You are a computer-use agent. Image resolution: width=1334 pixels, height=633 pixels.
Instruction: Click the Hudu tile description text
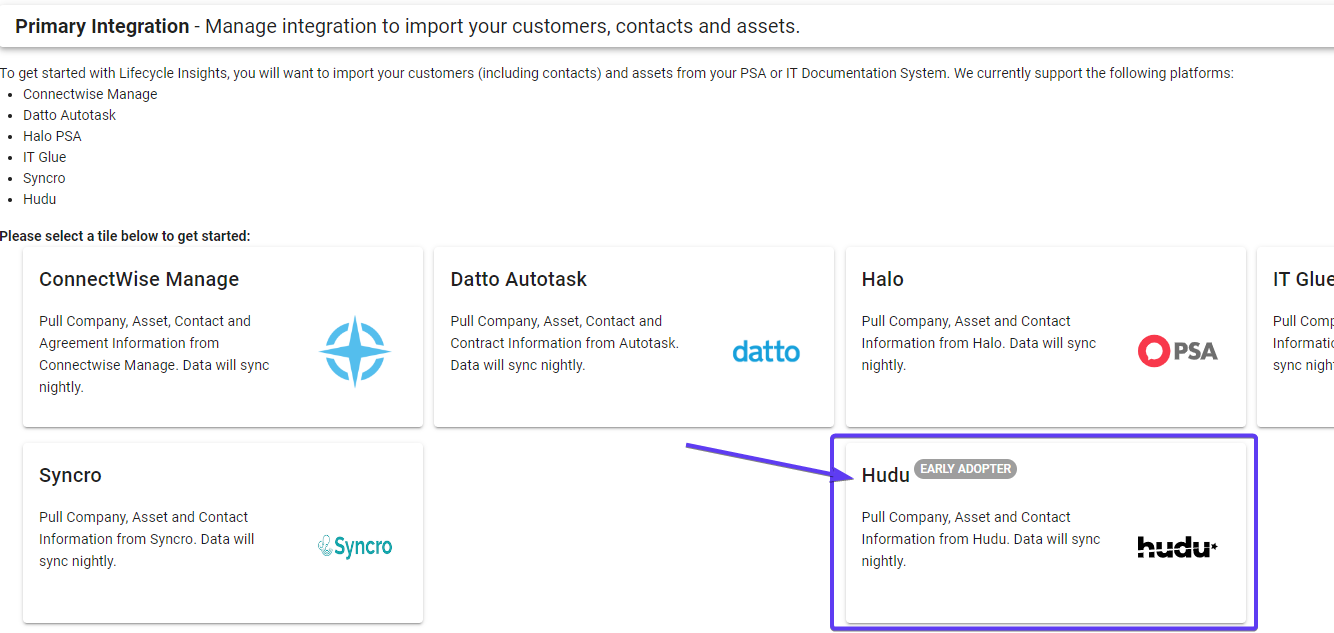[x=980, y=539]
